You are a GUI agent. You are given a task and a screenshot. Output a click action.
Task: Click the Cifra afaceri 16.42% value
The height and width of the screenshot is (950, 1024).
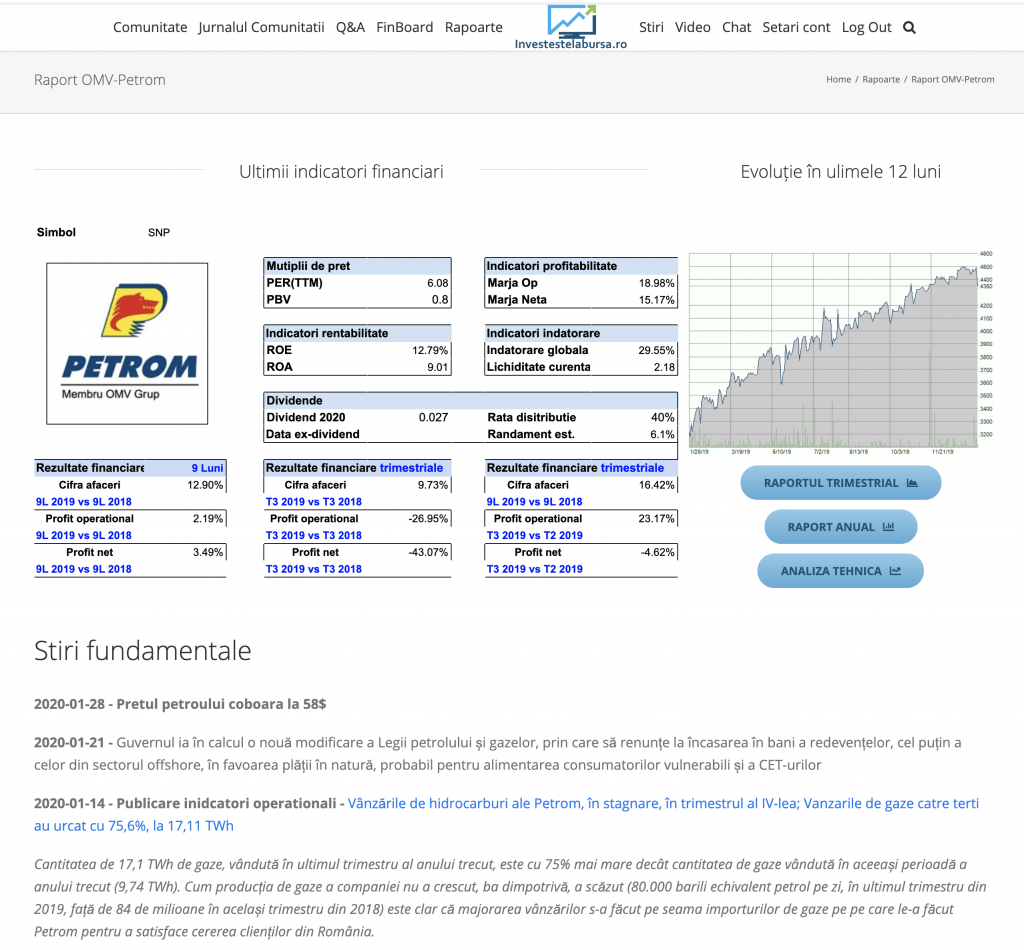click(x=656, y=485)
